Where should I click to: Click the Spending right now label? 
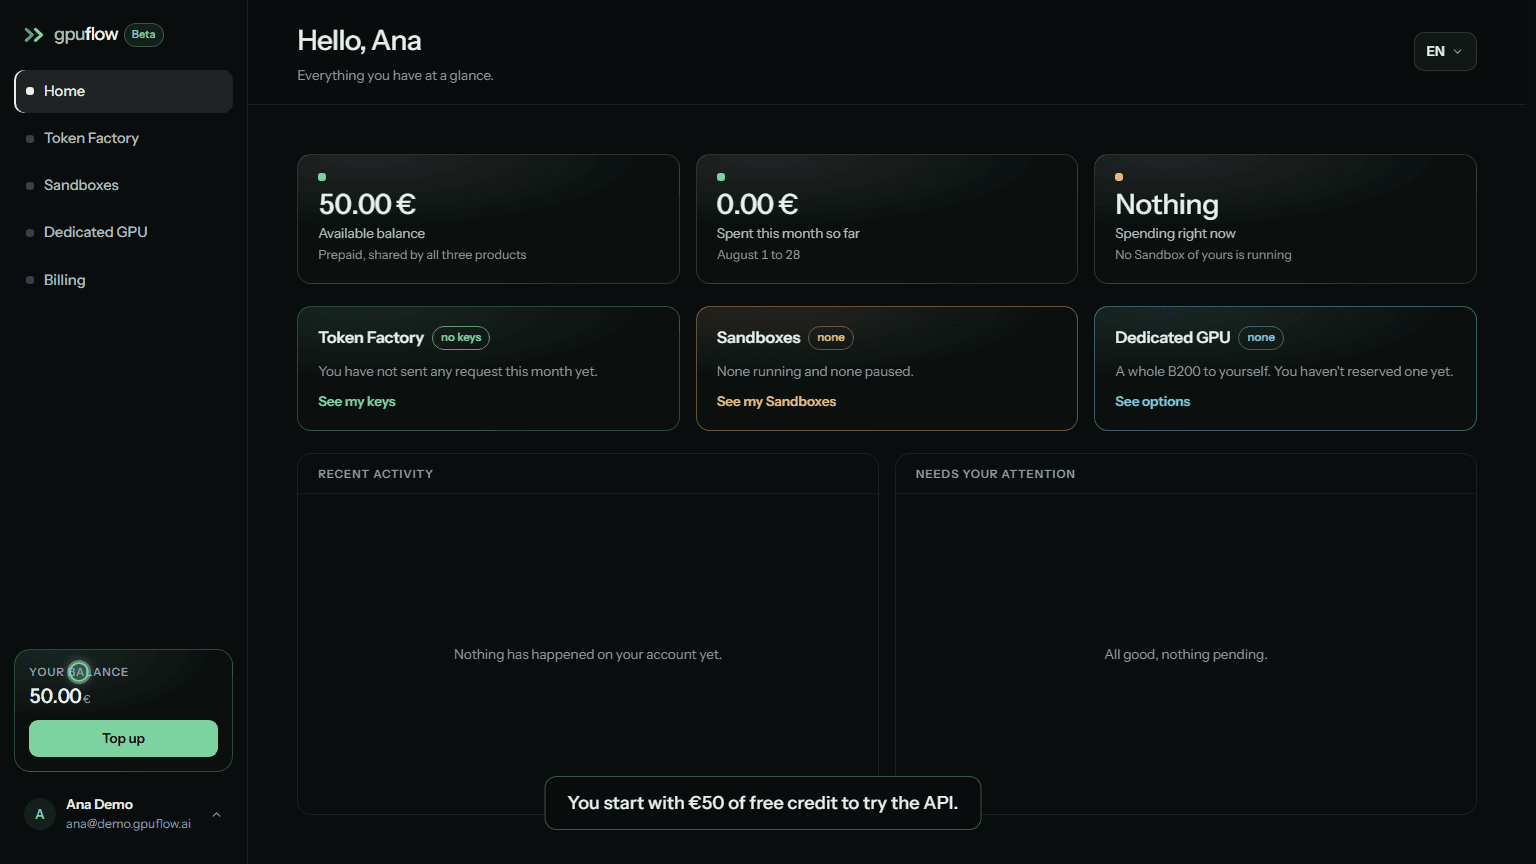click(1175, 233)
